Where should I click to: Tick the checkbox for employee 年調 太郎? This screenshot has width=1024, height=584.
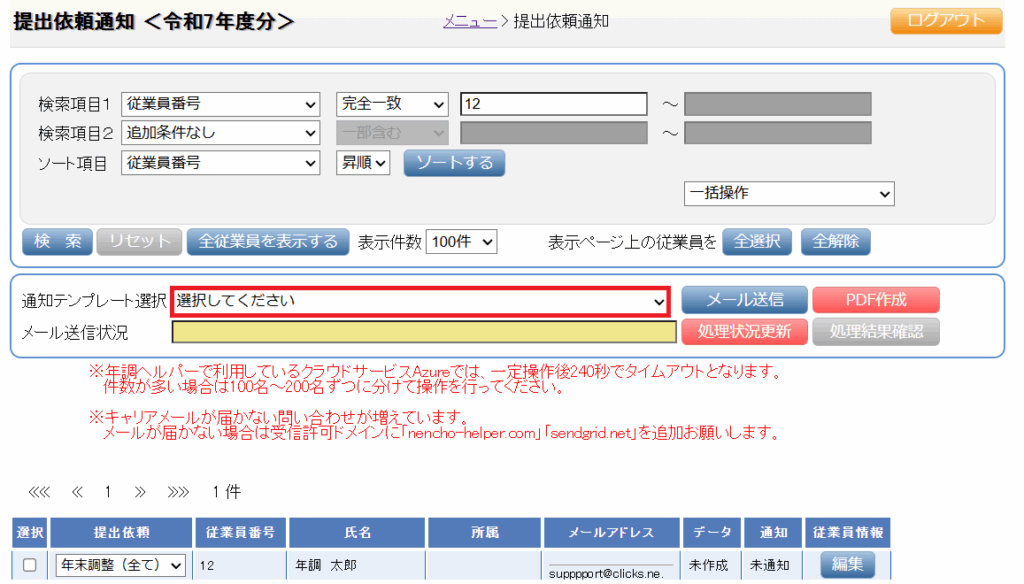[29, 565]
